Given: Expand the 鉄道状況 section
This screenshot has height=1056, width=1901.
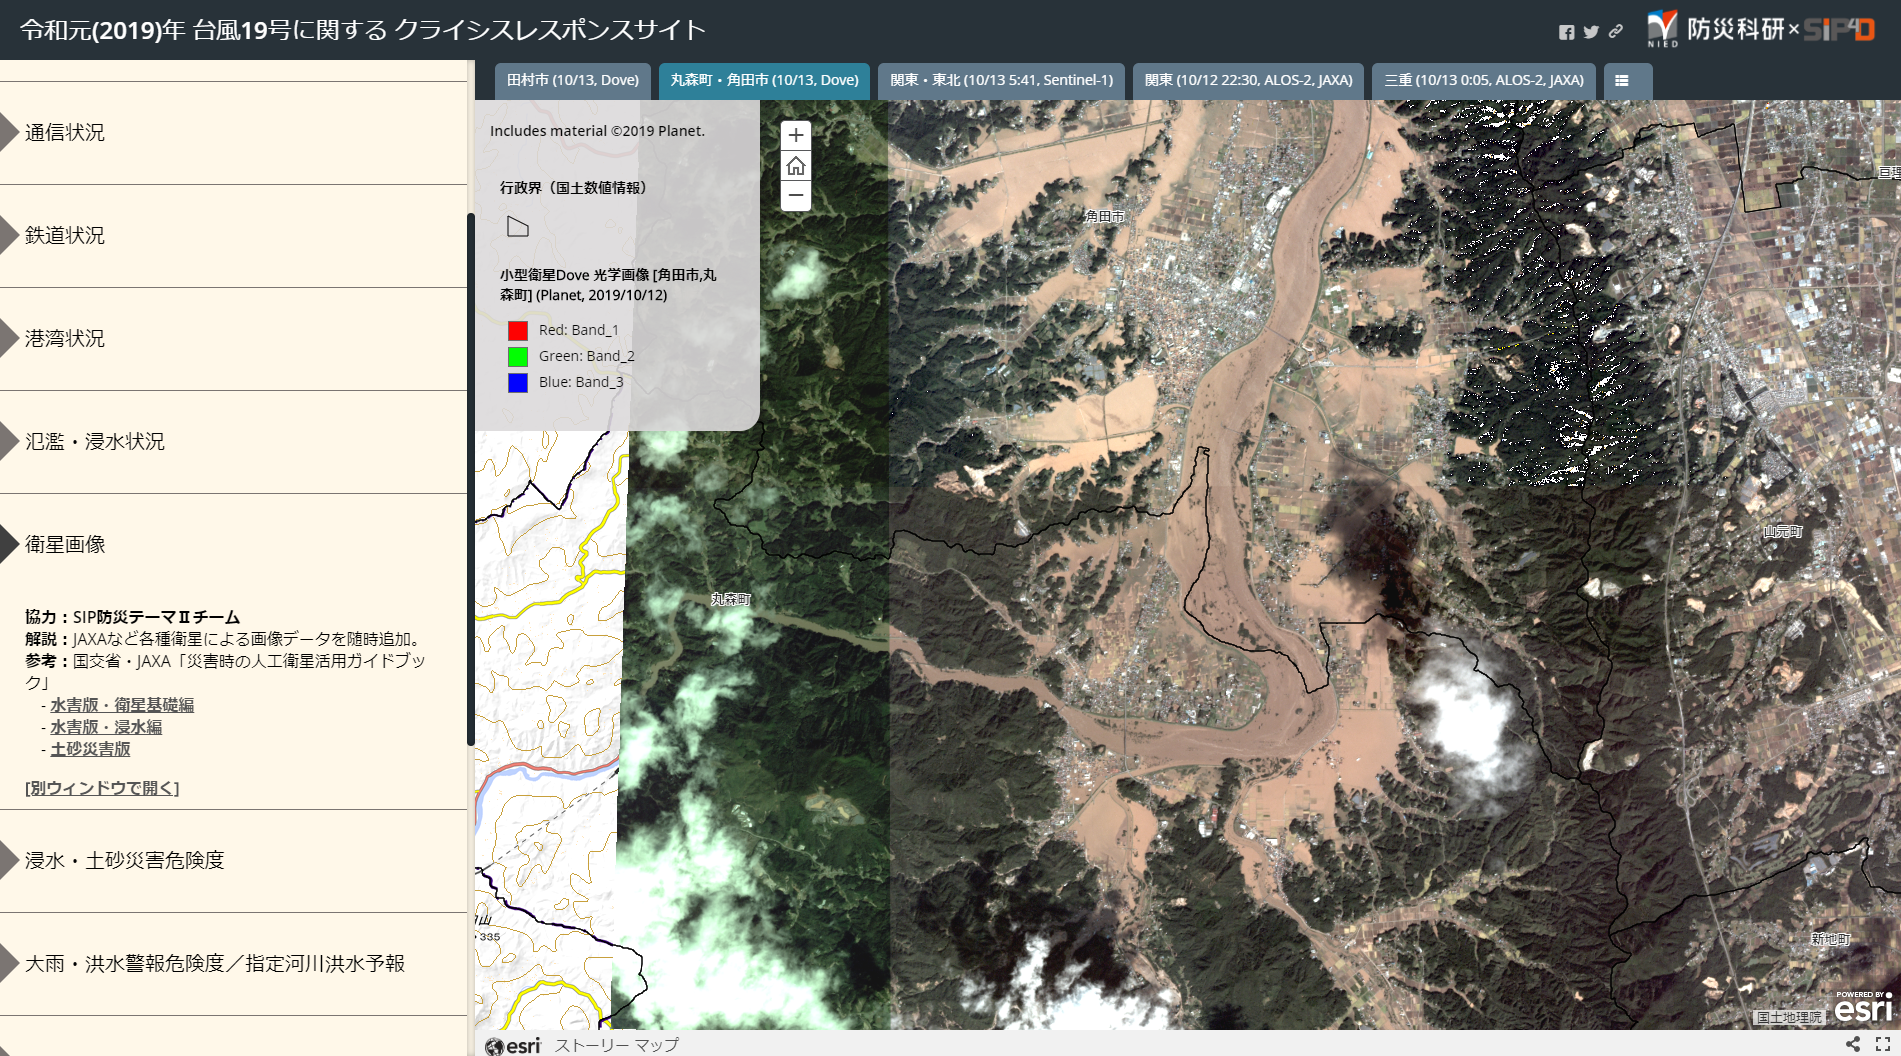Looking at the screenshot, I should pyautogui.click(x=65, y=236).
